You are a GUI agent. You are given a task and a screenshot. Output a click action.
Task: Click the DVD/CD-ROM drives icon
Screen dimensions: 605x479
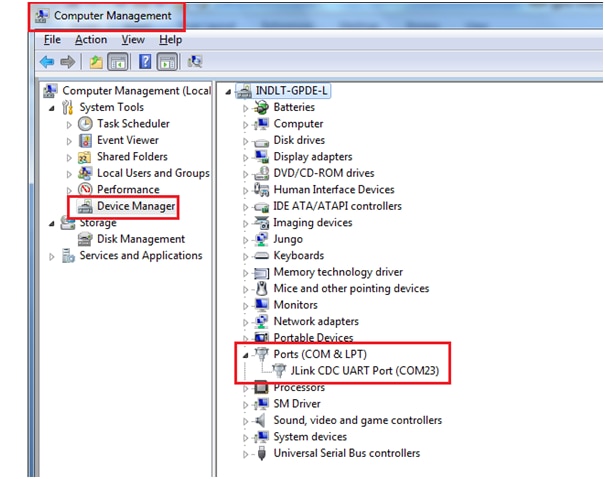261,173
